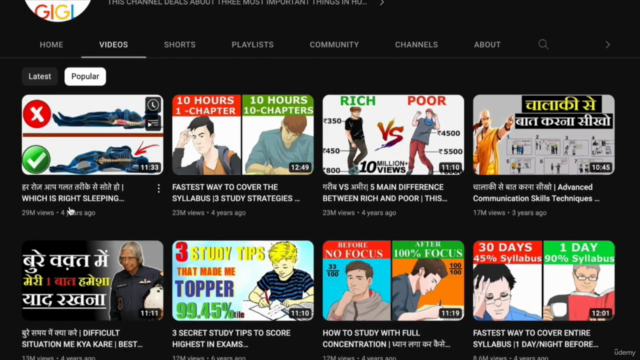Sort videos by Popular
Screen dimensions: 640x360
[x=85, y=76]
